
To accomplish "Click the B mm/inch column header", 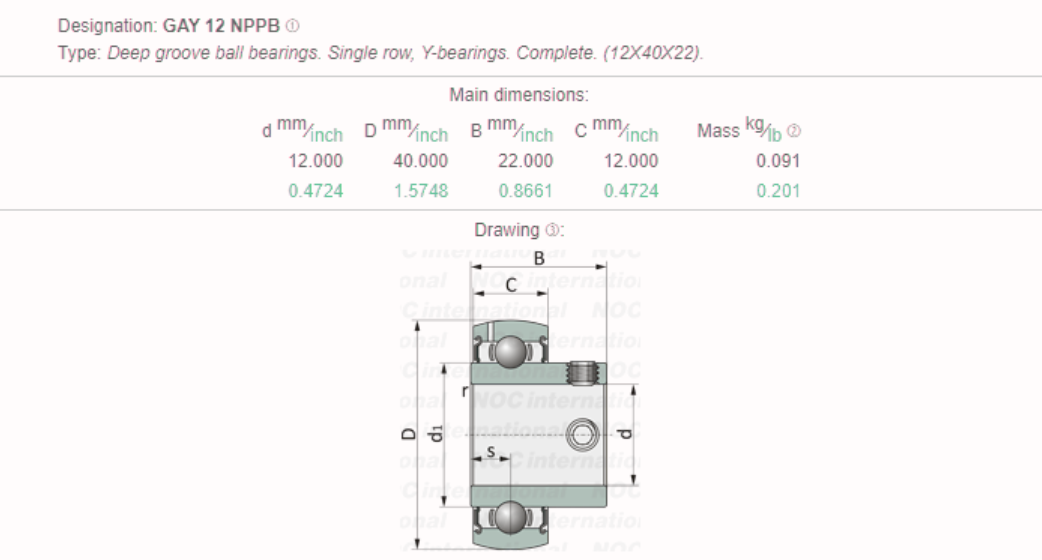I will 511,131.
